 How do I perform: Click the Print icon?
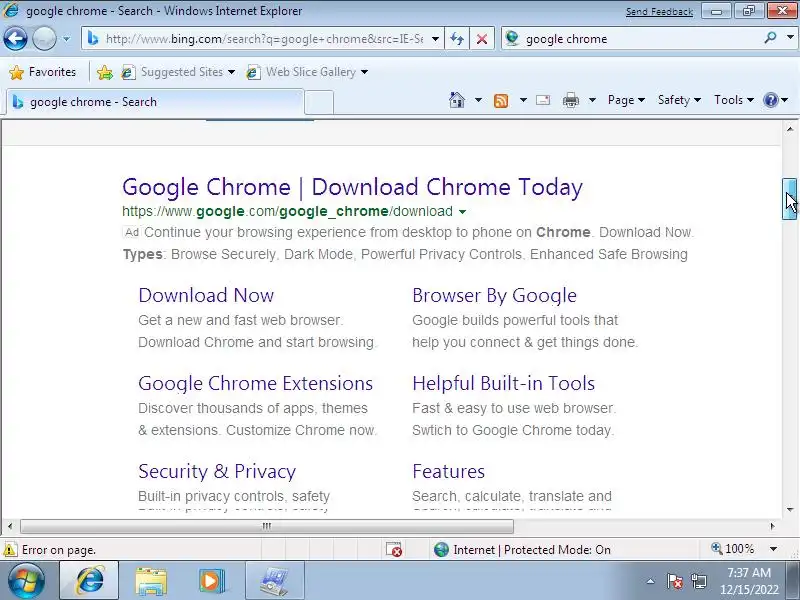pyautogui.click(x=570, y=100)
